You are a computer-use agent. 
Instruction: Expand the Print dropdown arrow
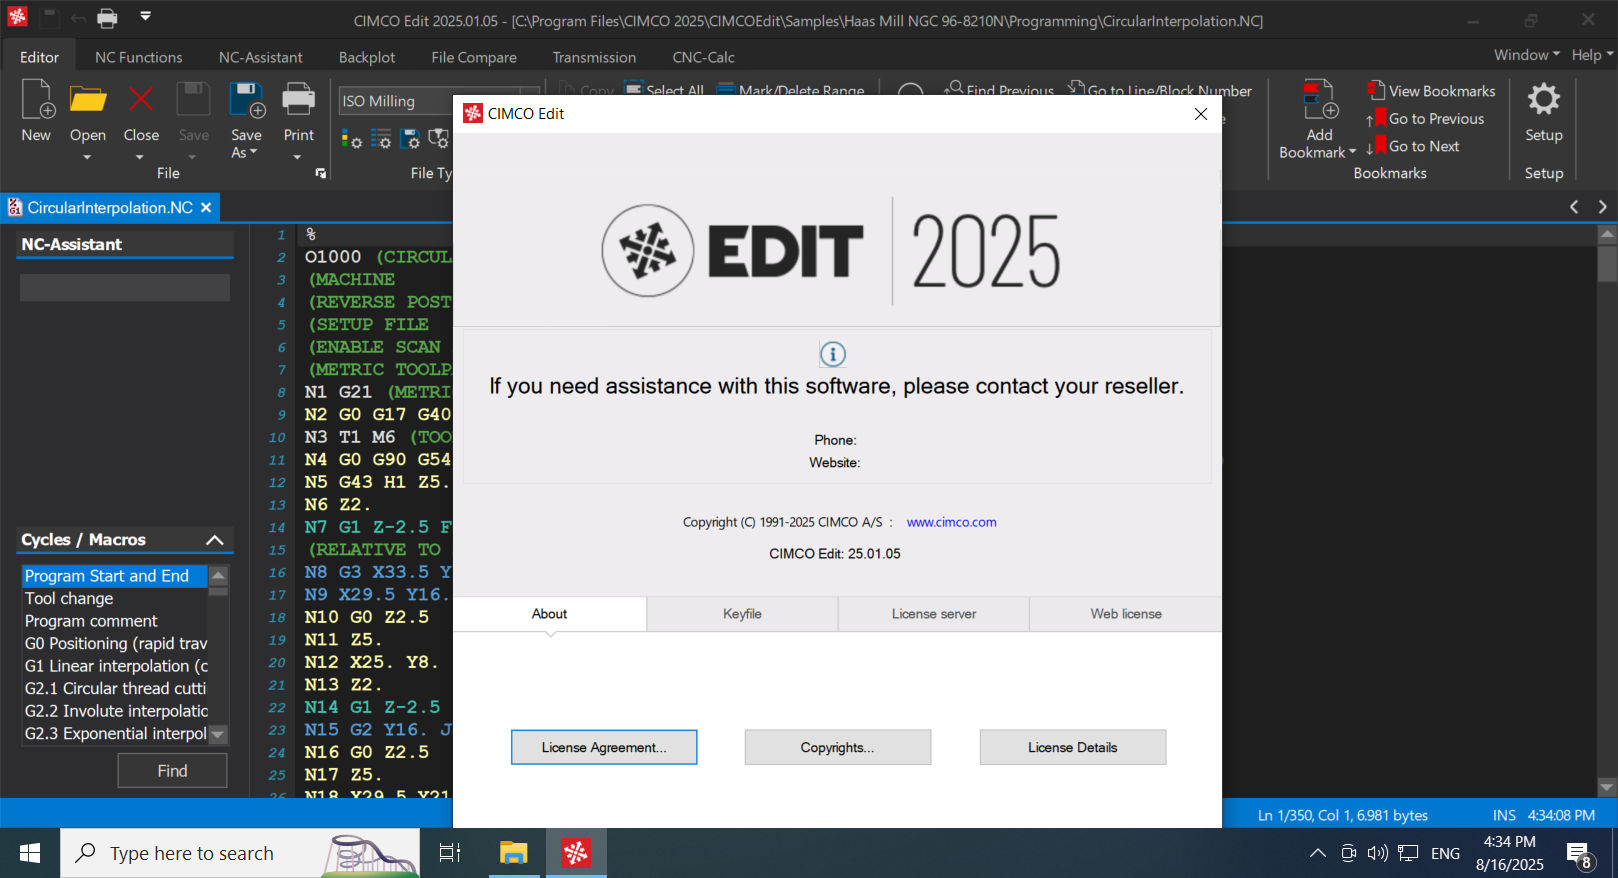[297, 157]
